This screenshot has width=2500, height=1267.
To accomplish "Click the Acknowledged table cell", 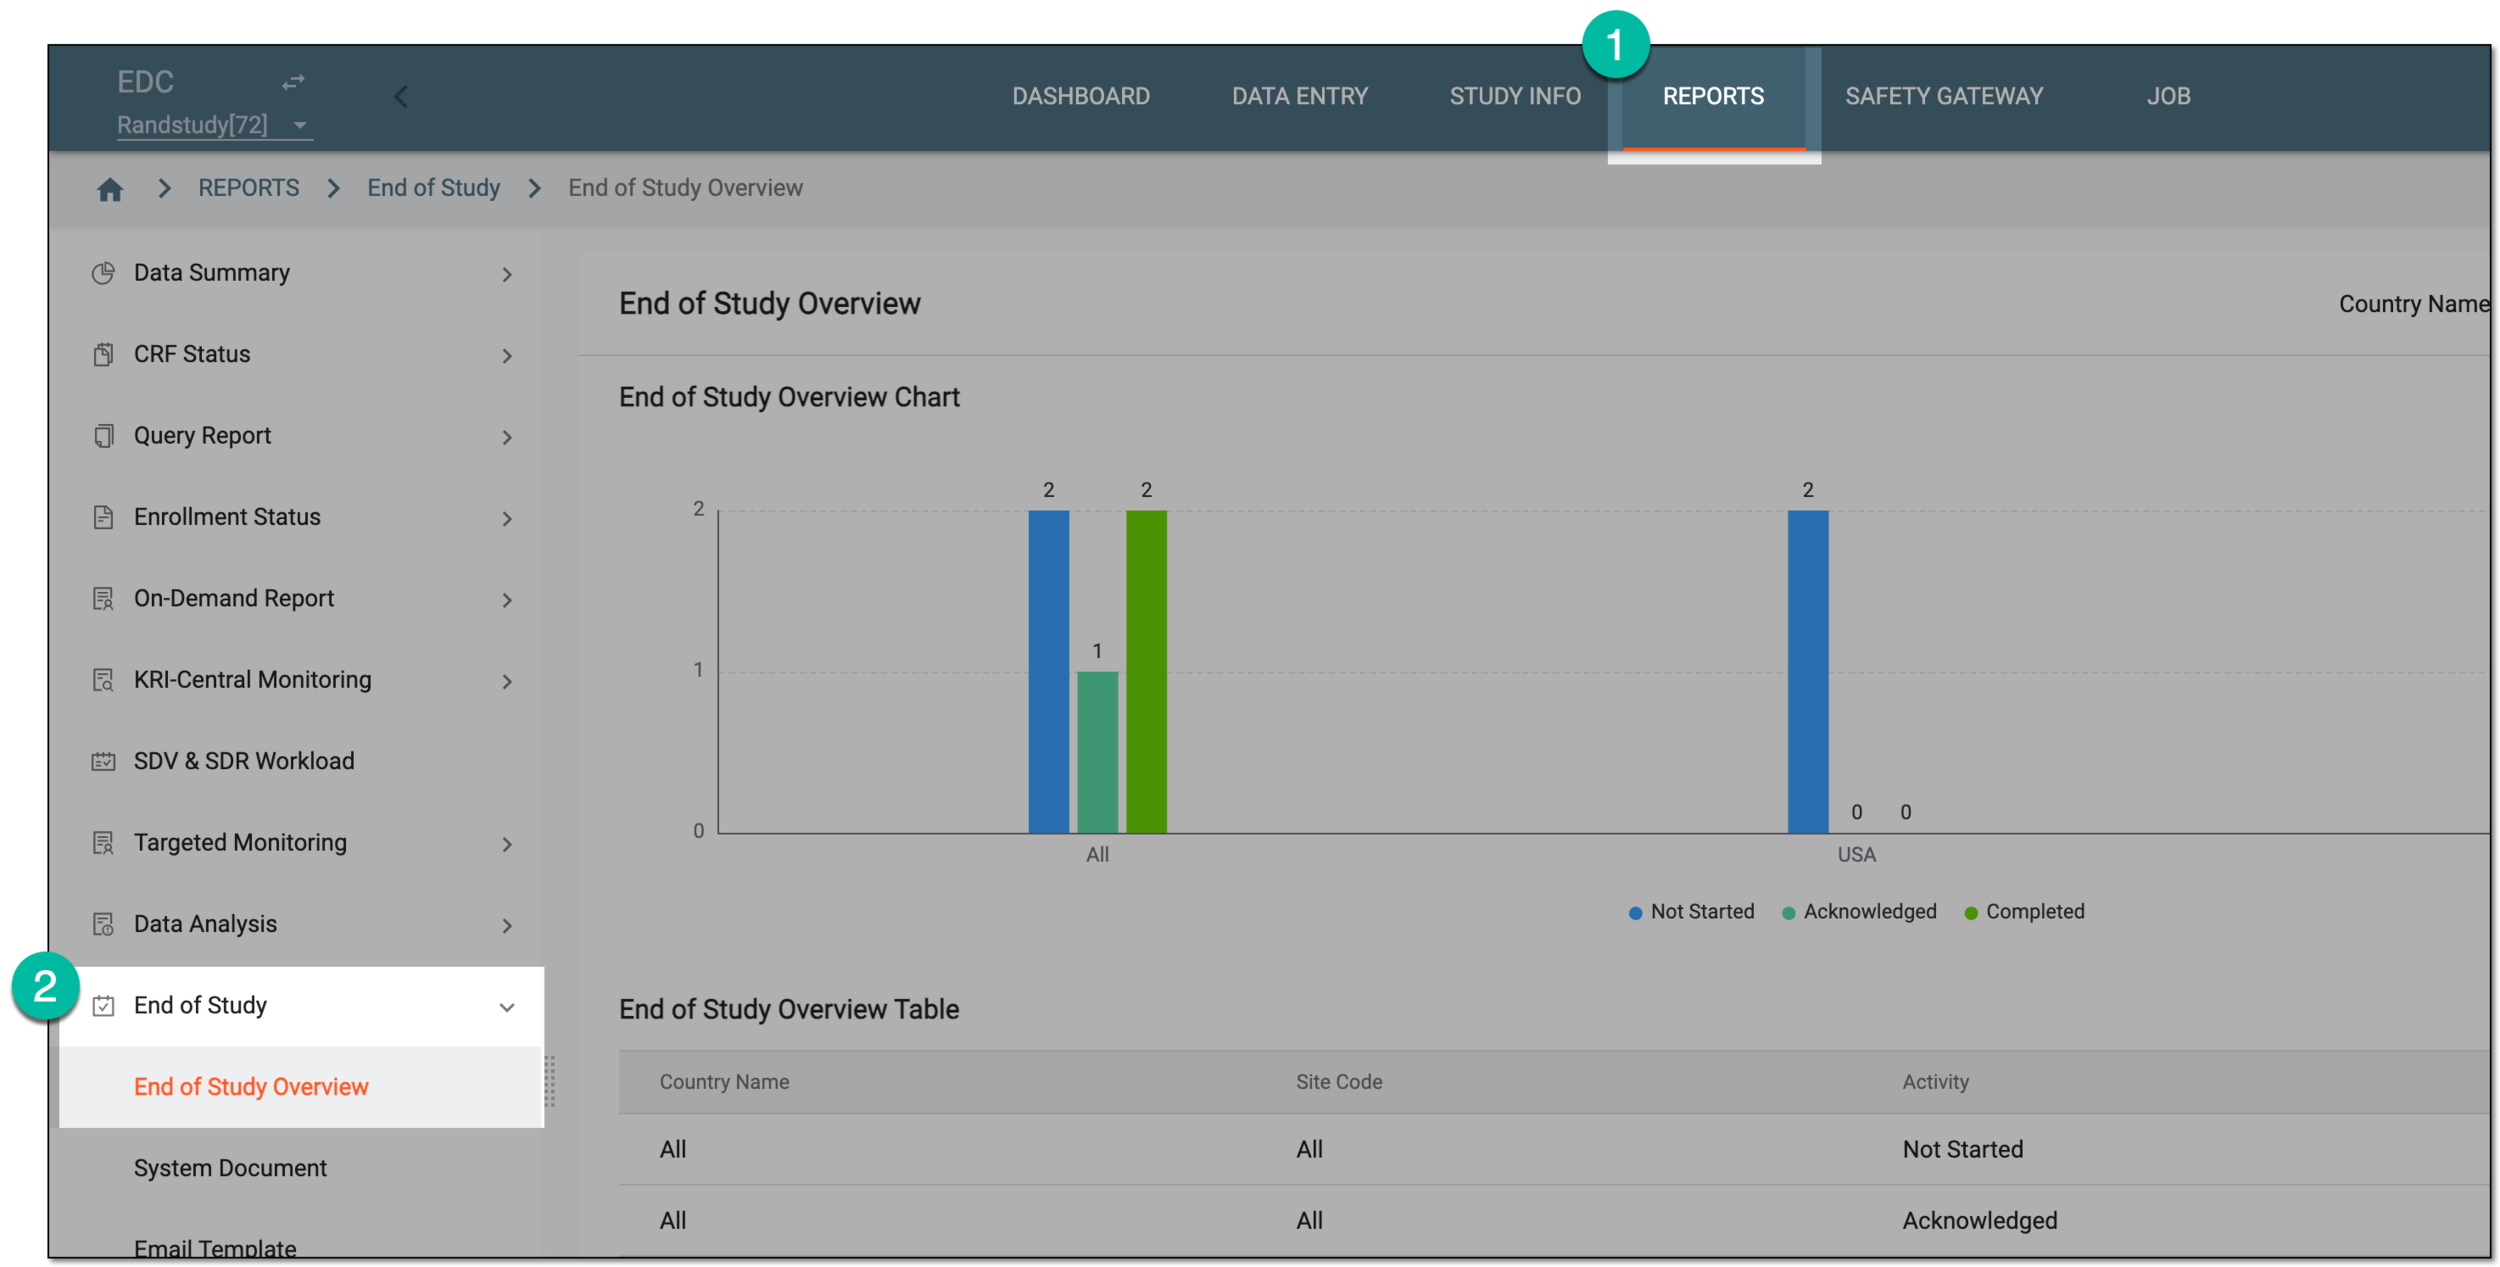I will click(1979, 1221).
